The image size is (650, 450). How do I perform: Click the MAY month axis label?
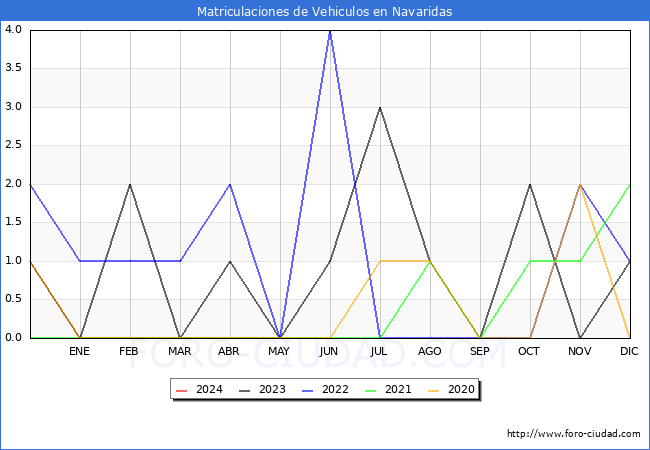pos(279,351)
